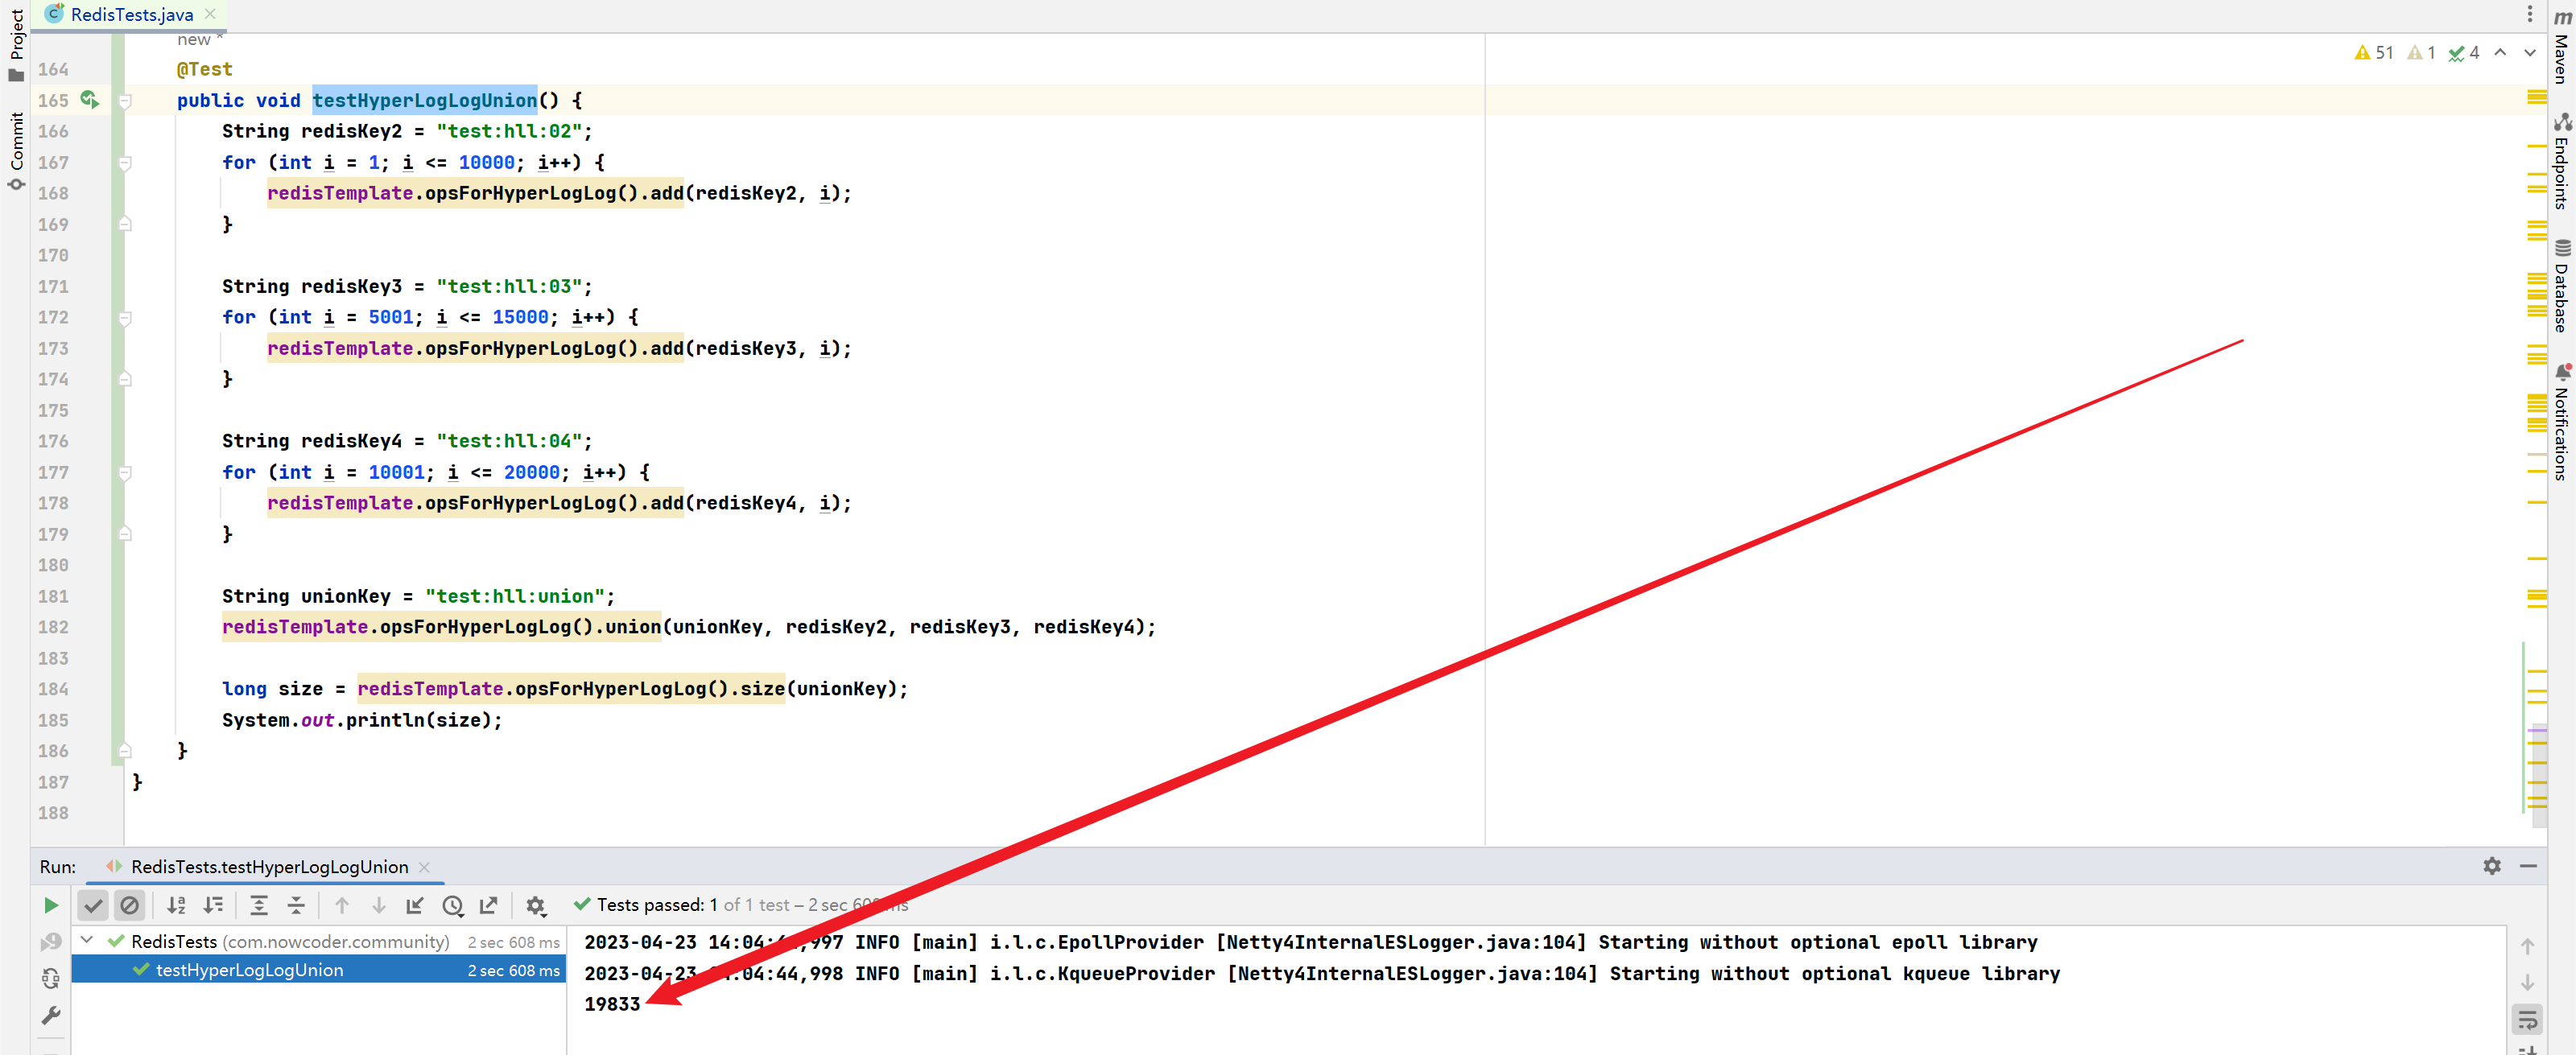Screen dimensions: 2576x1055
Task: Collapse the RedisTests tree node
Action: tap(87, 940)
